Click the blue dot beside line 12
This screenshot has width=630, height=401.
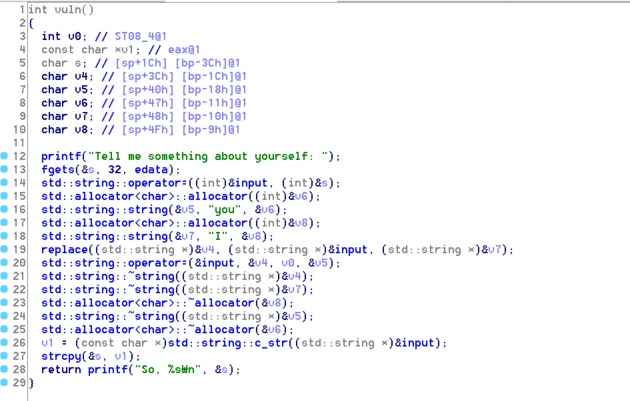(4, 156)
